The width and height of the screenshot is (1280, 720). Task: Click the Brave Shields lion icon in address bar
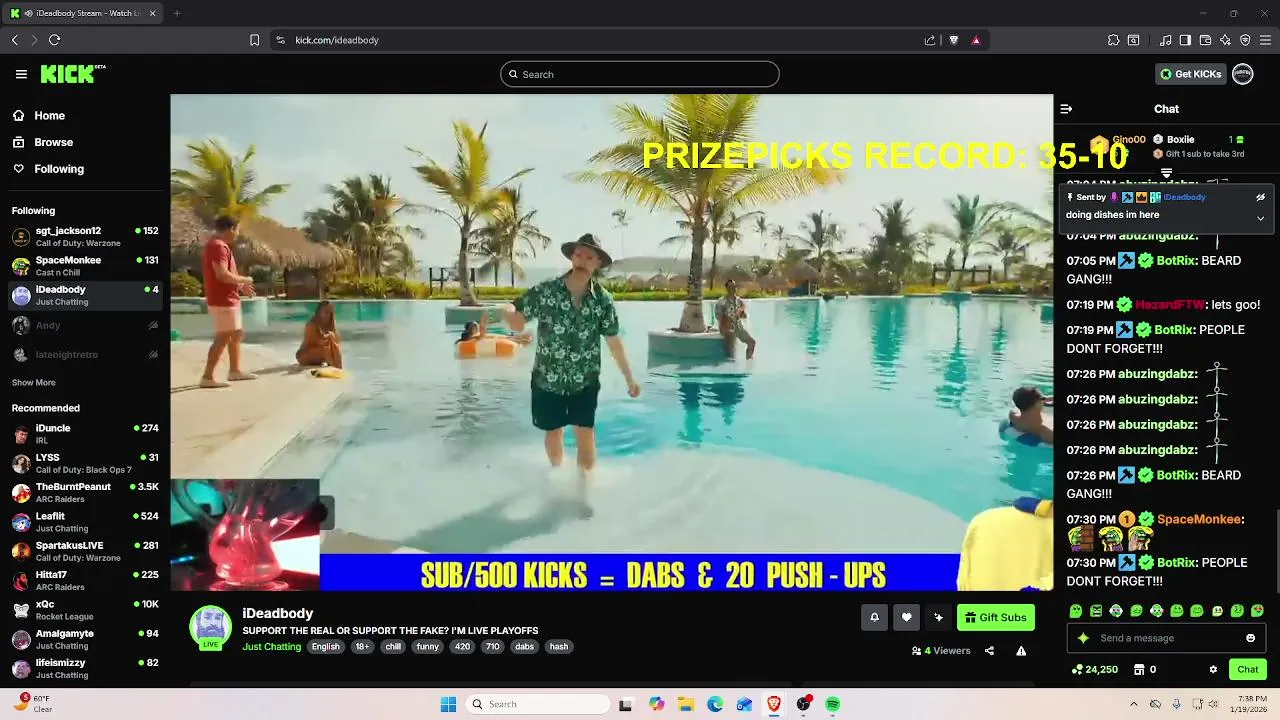point(954,40)
